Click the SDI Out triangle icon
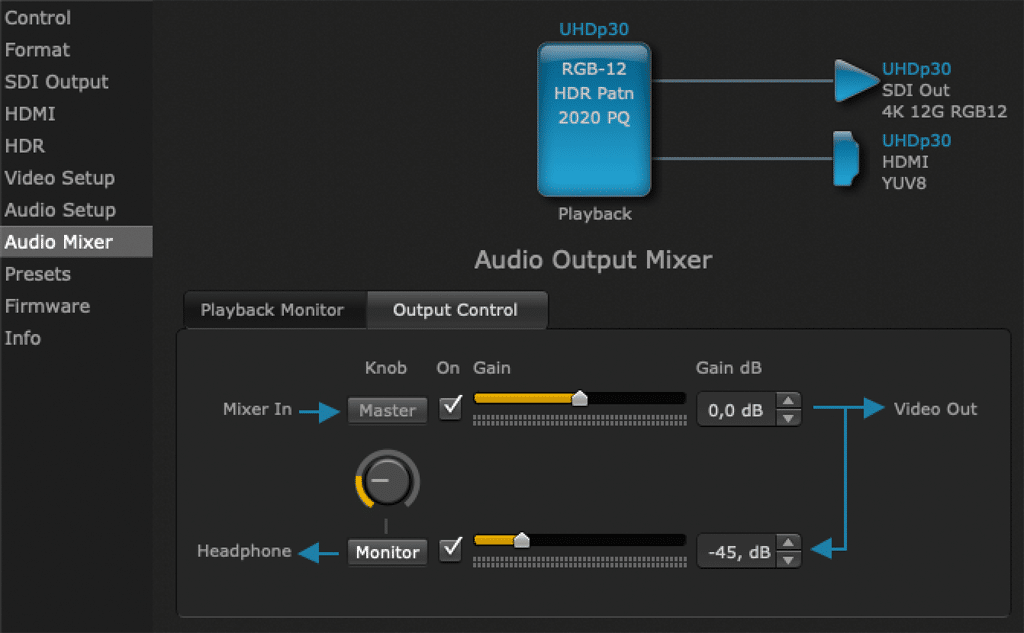 854,80
